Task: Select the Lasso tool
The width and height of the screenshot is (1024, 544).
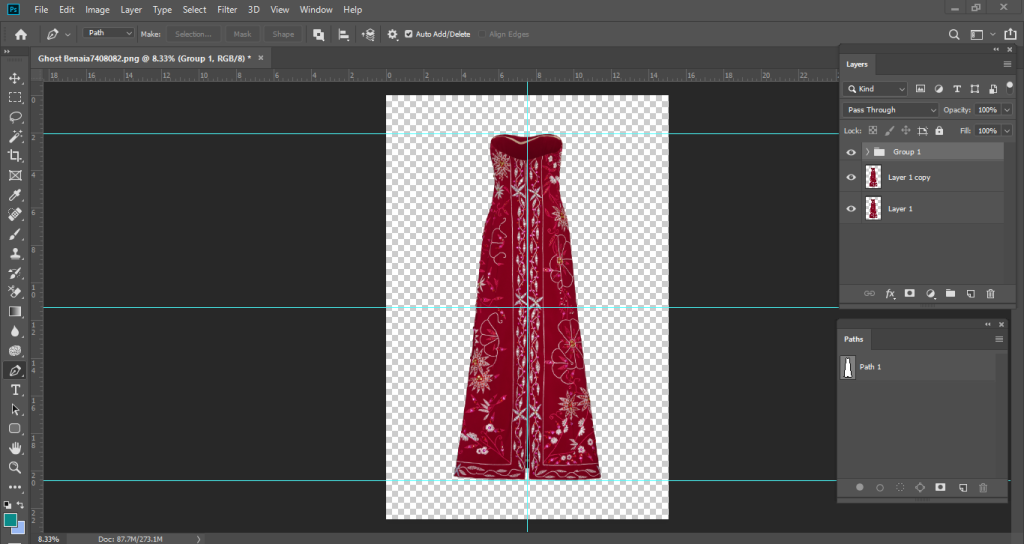Action: [14, 117]
